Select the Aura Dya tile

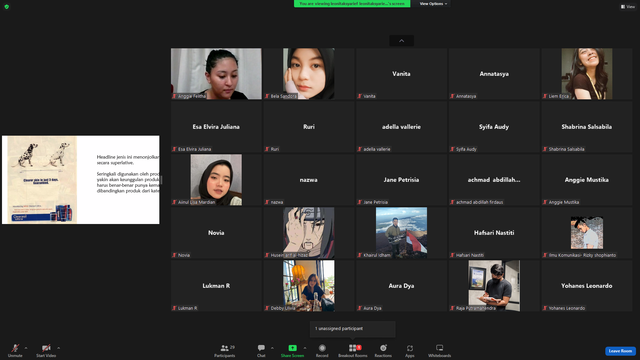[x=402, y=286]
